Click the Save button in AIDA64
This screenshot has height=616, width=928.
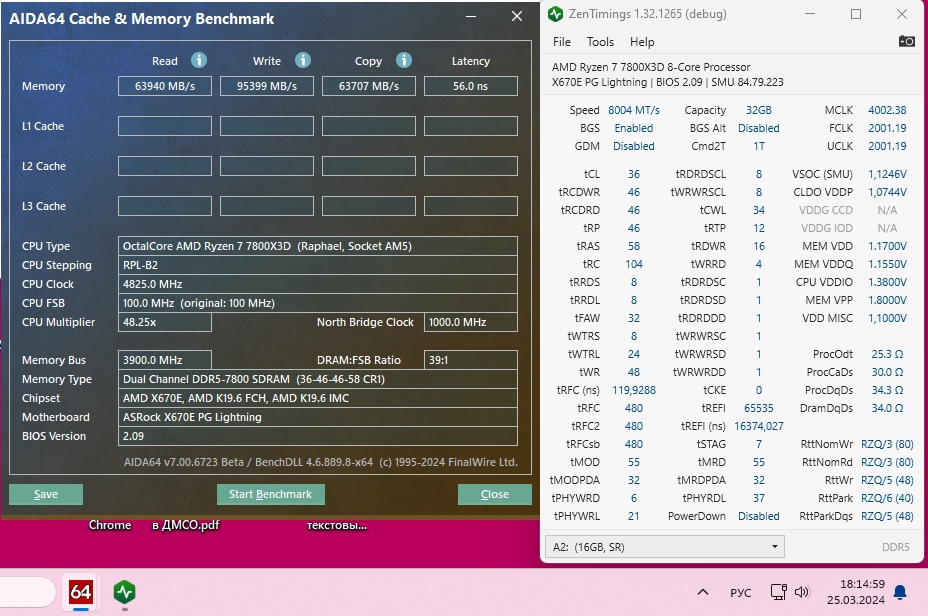(x=46, y=494)
